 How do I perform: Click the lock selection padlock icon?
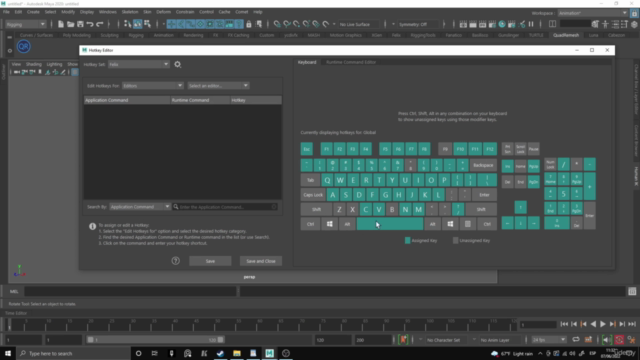249,24
